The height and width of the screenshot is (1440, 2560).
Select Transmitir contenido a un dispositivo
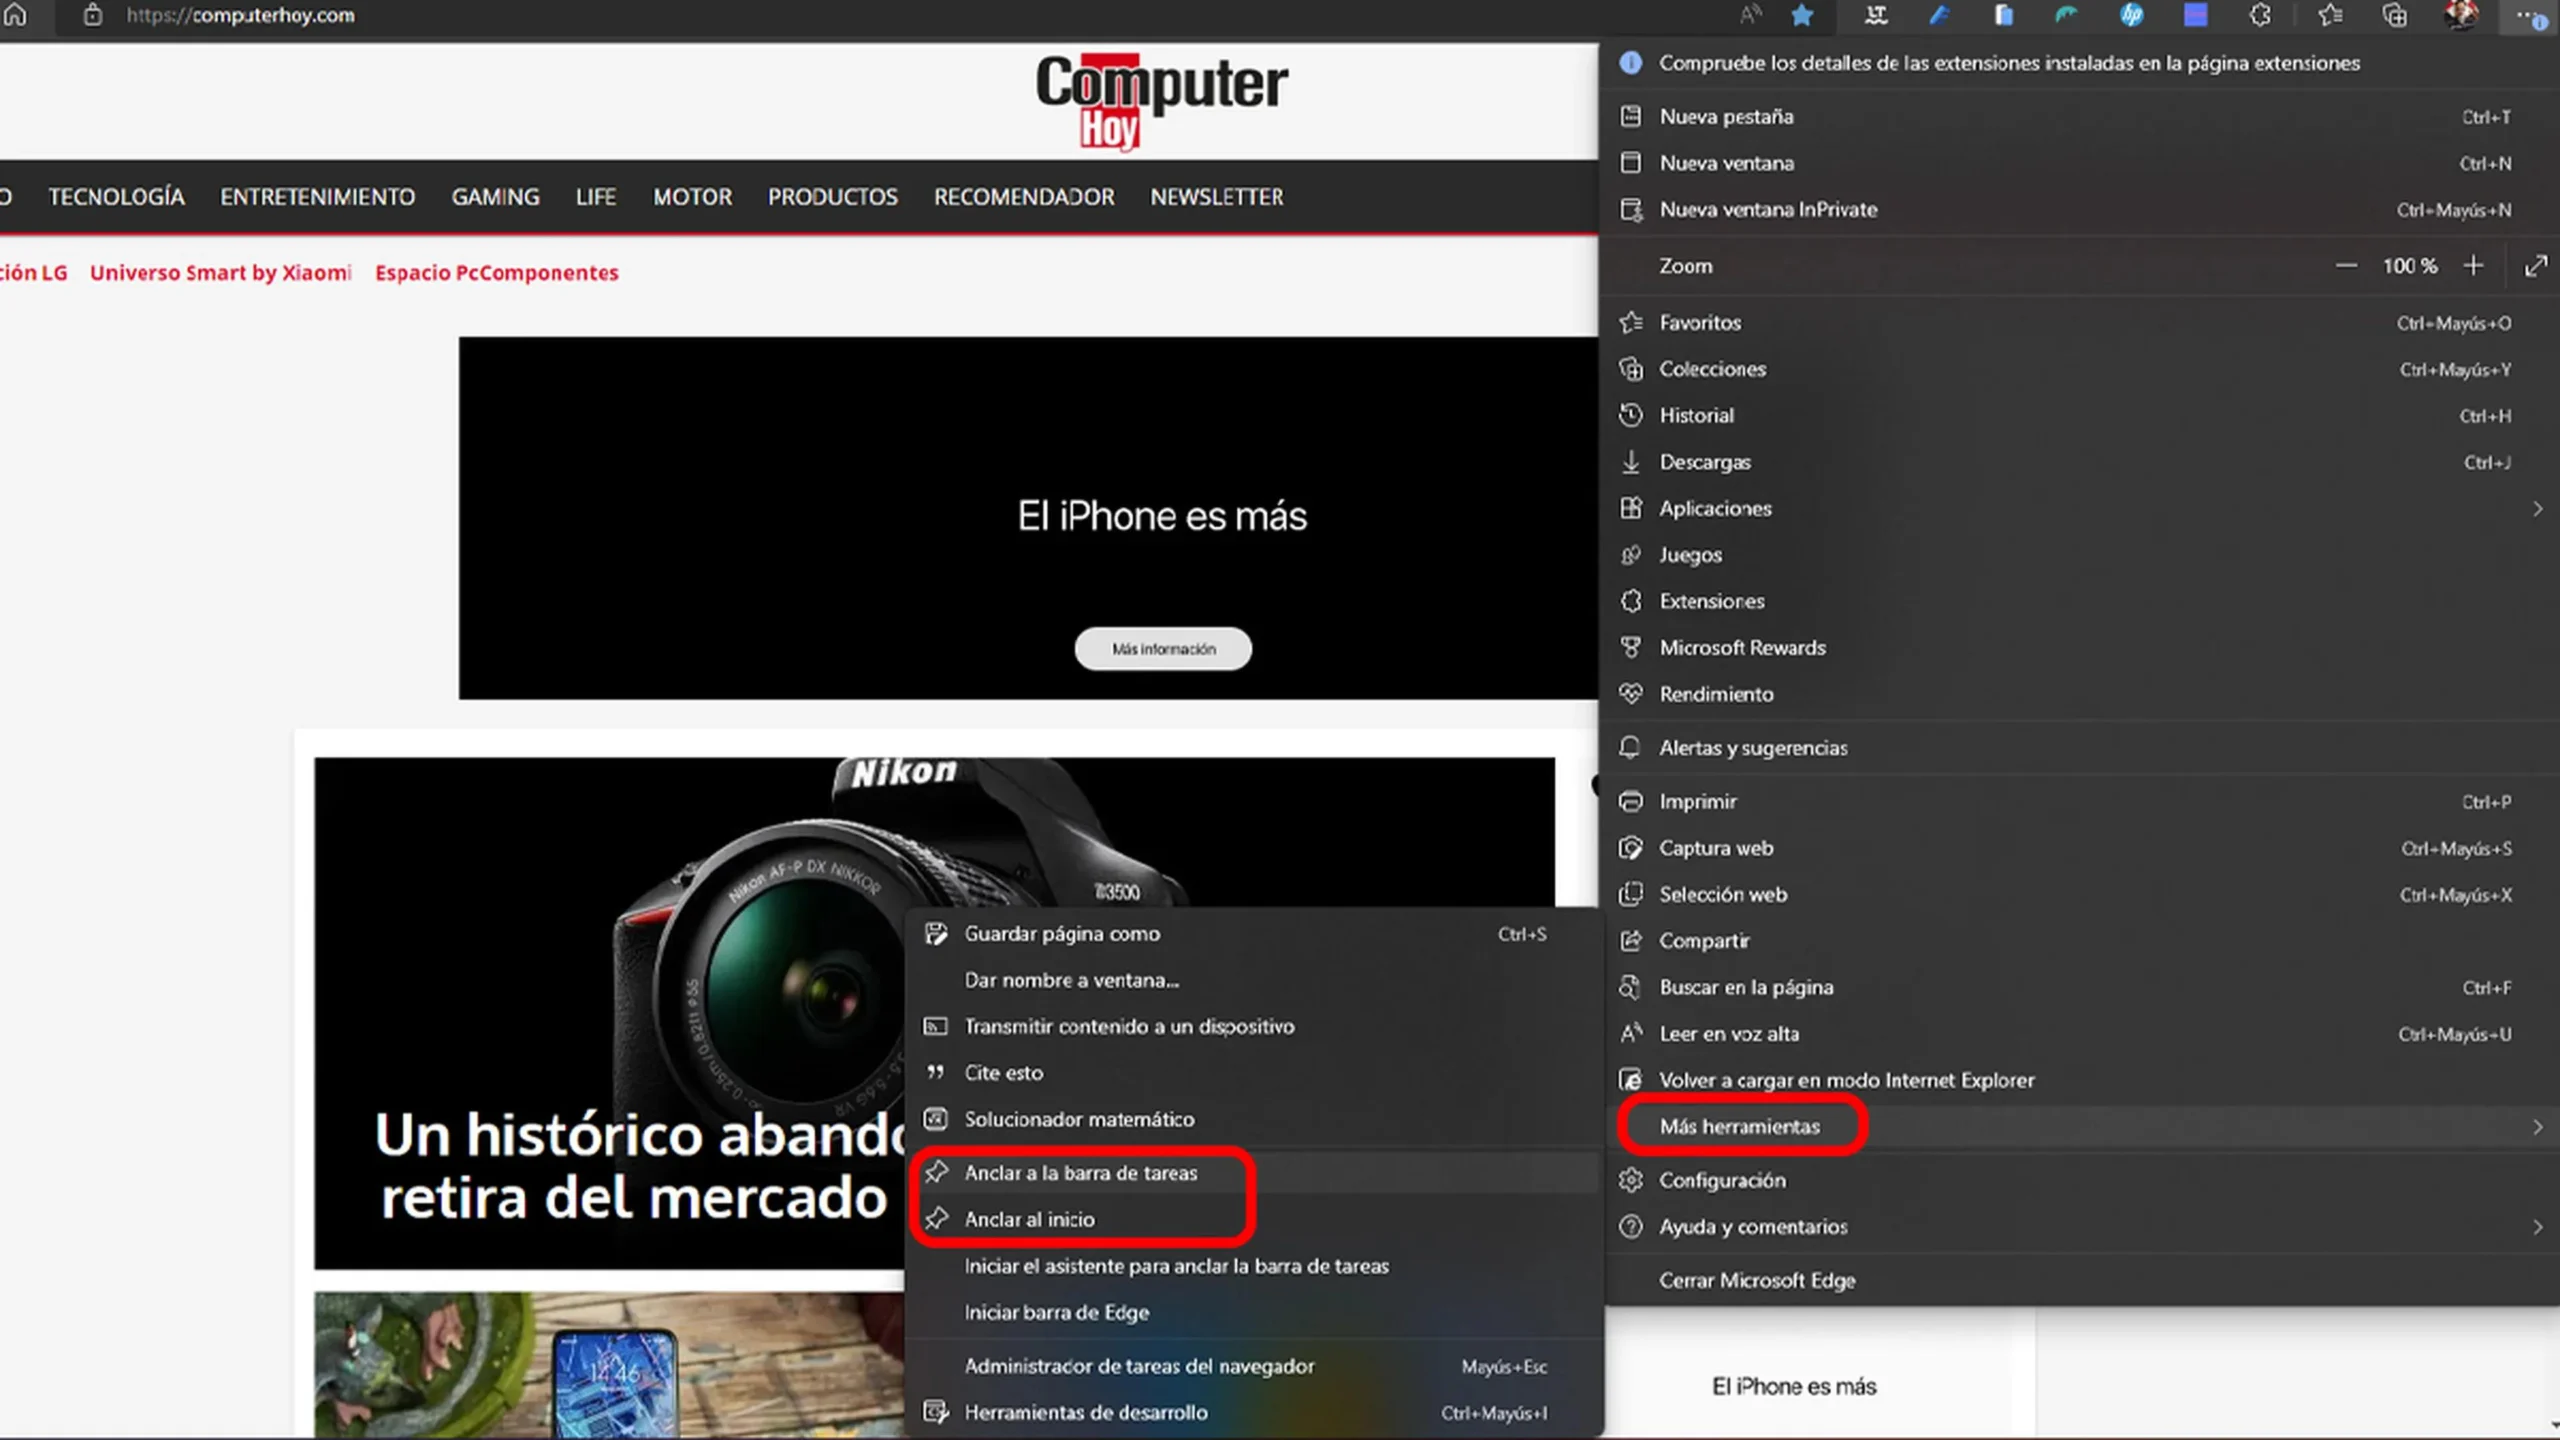[1255, 1026]
